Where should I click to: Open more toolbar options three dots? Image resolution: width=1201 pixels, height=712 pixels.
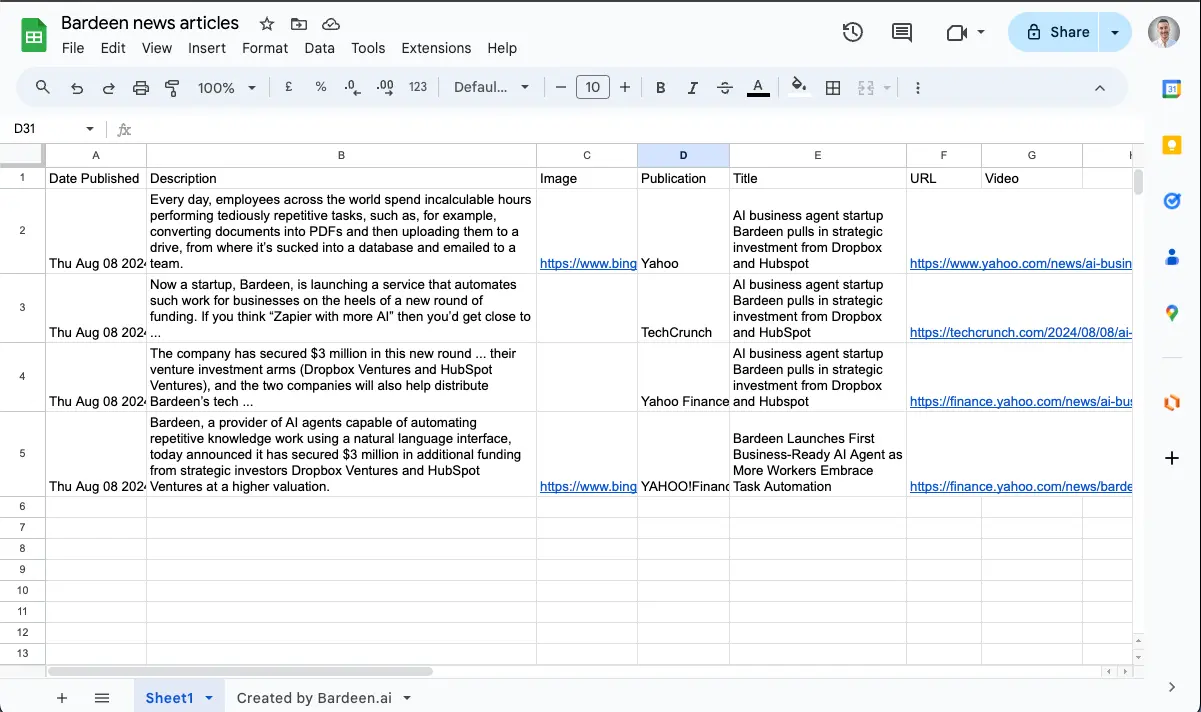click(918, 88)
